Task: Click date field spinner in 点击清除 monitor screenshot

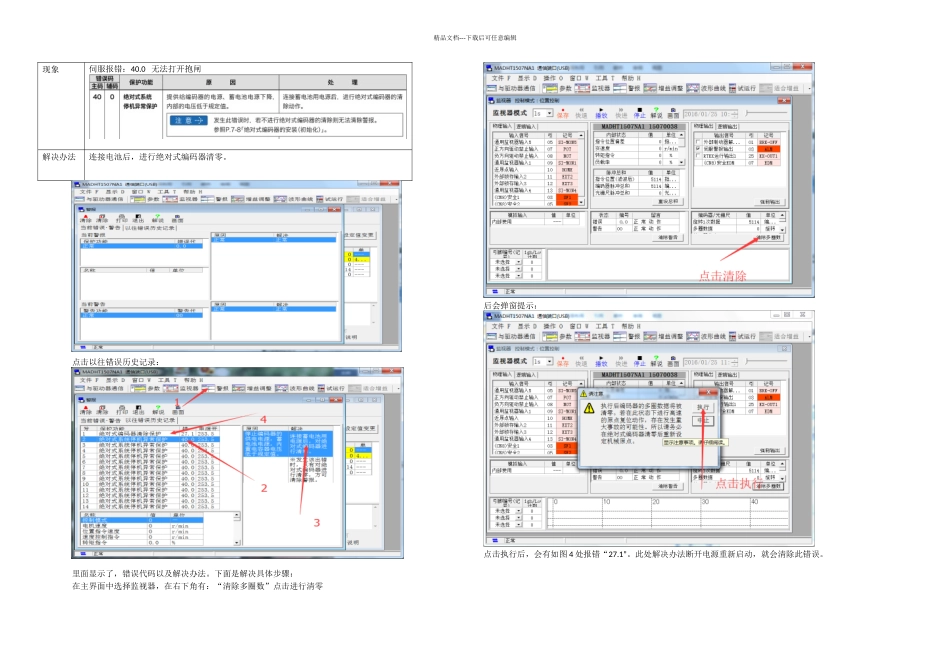Action: (x=735, y=113)
